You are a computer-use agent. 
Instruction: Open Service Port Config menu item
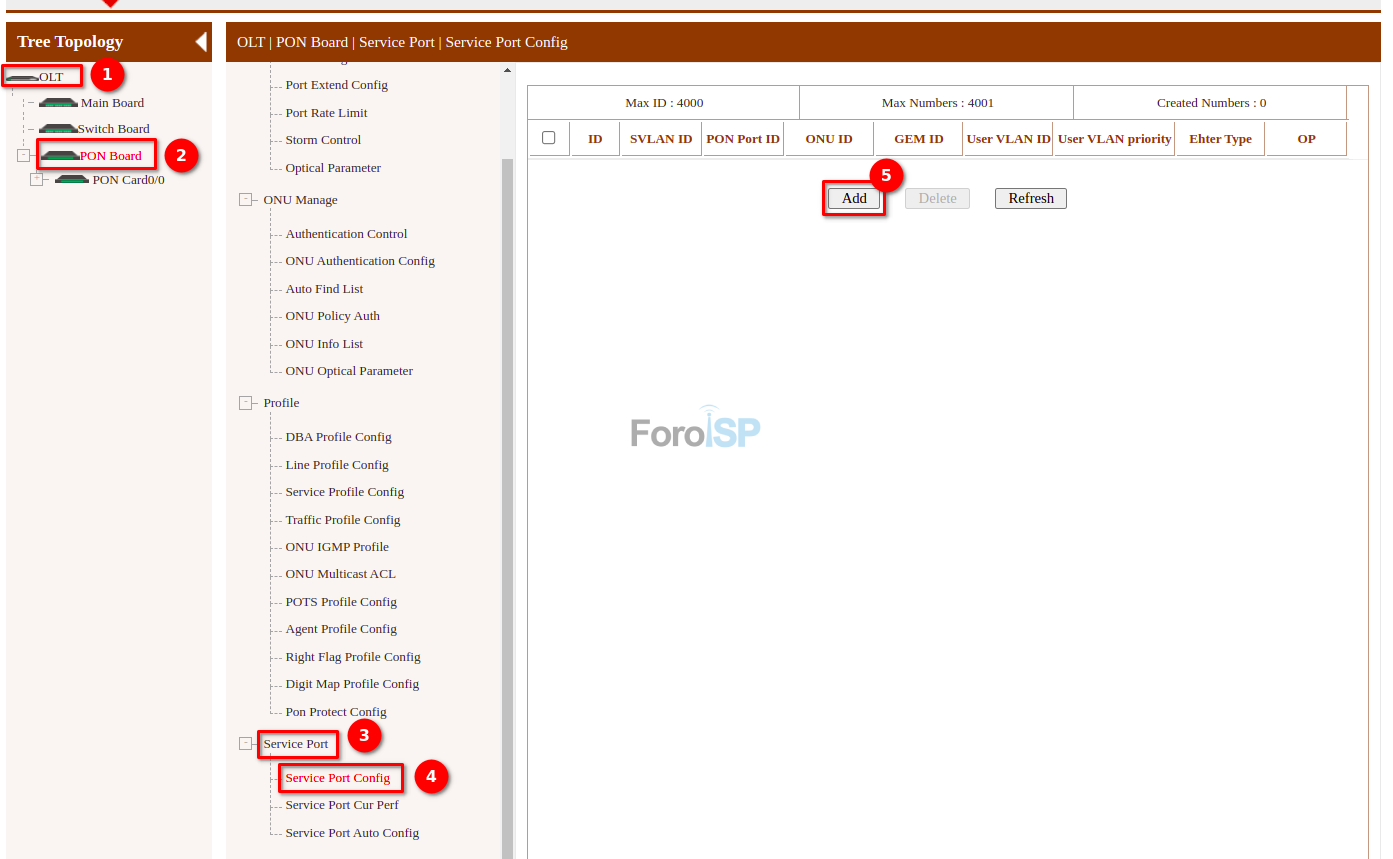pos(337,778)
